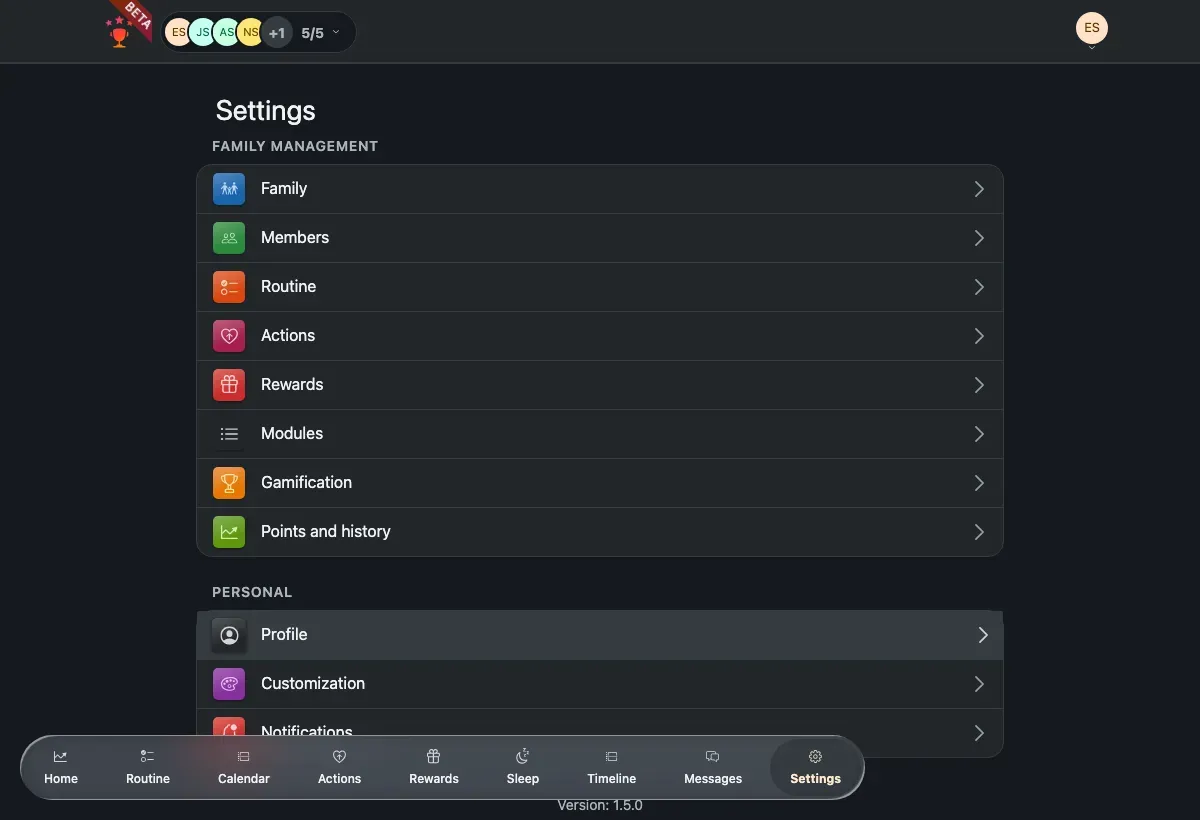Click the chevron on the Customization row
This screenshot has width=1200, height=820.
979,684
